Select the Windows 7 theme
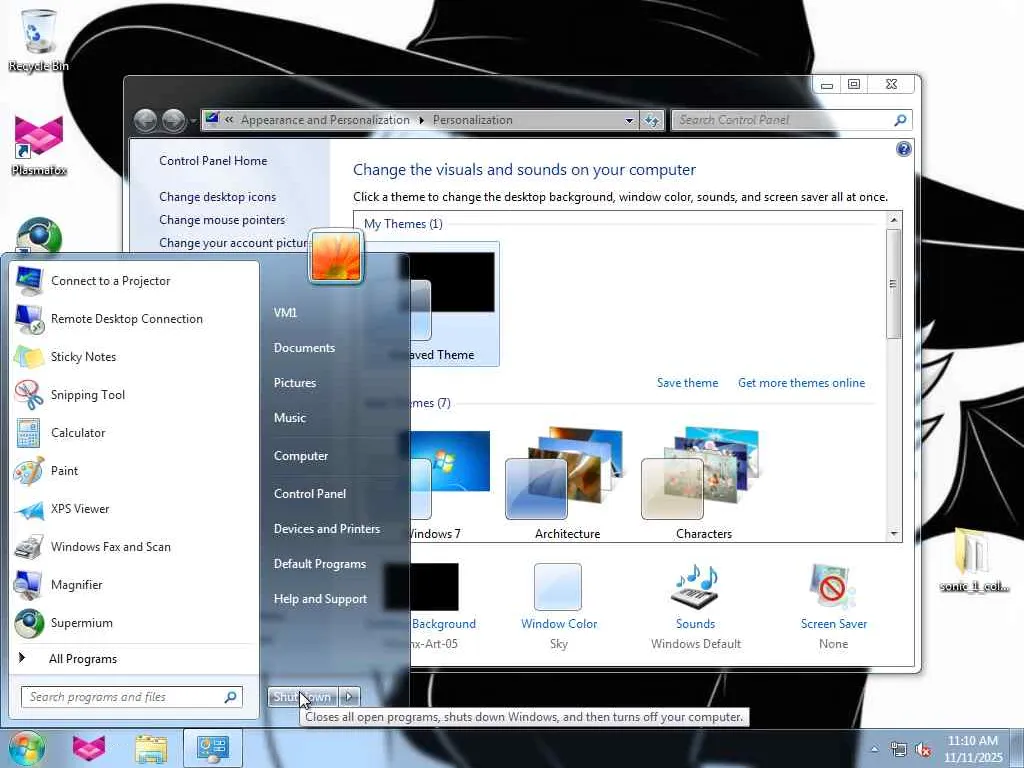Screen dimensions: 1024x768 pyautogui.click(x=451, y=483)
